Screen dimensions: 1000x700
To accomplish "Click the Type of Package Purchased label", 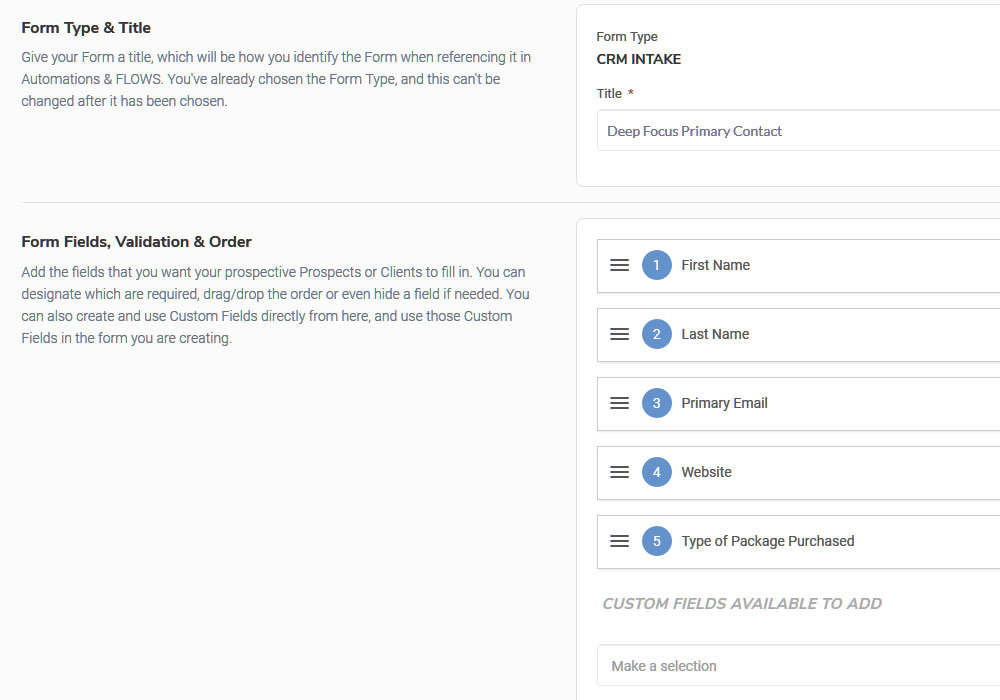I will coord(767,541).
